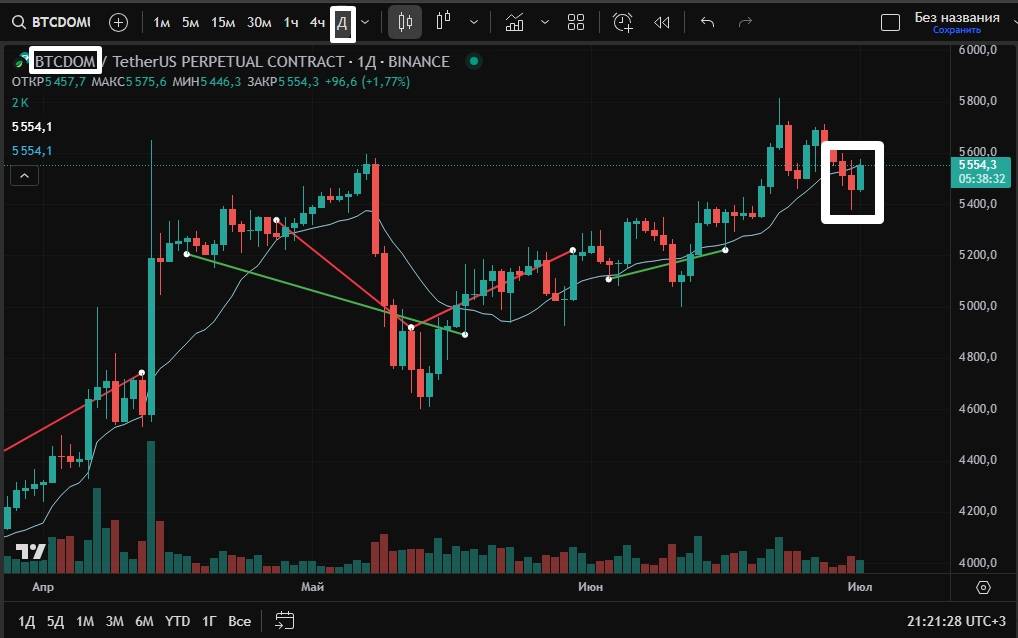Set the range to 1Г
The width and height of the screenshot is (1018, 638).
coord(209,621)
